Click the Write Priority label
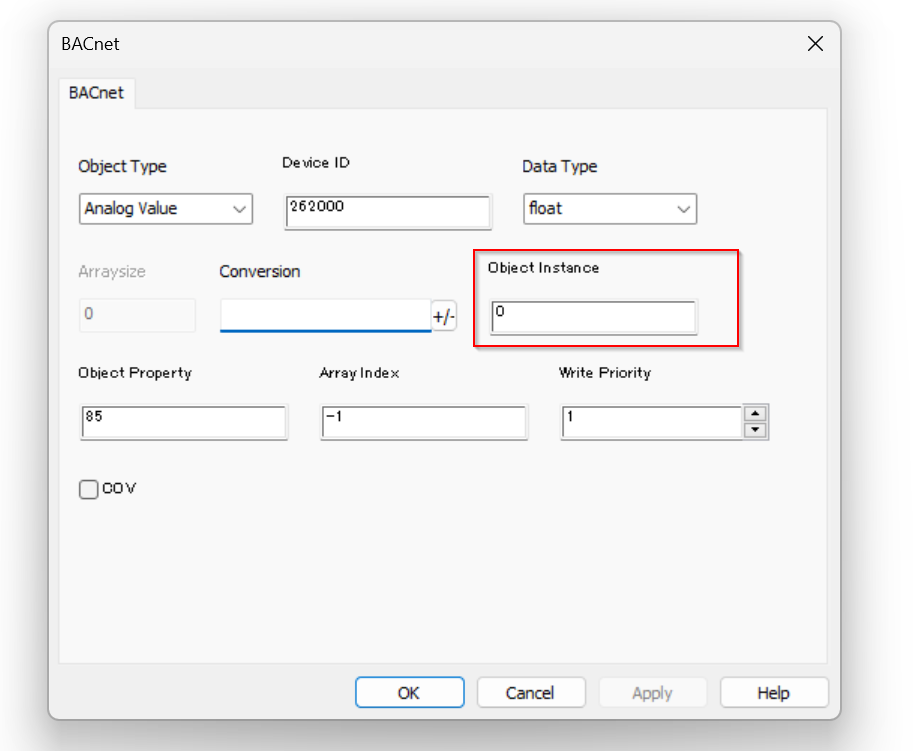The width and height of the screenshot is (913, 751). [605, 373]
